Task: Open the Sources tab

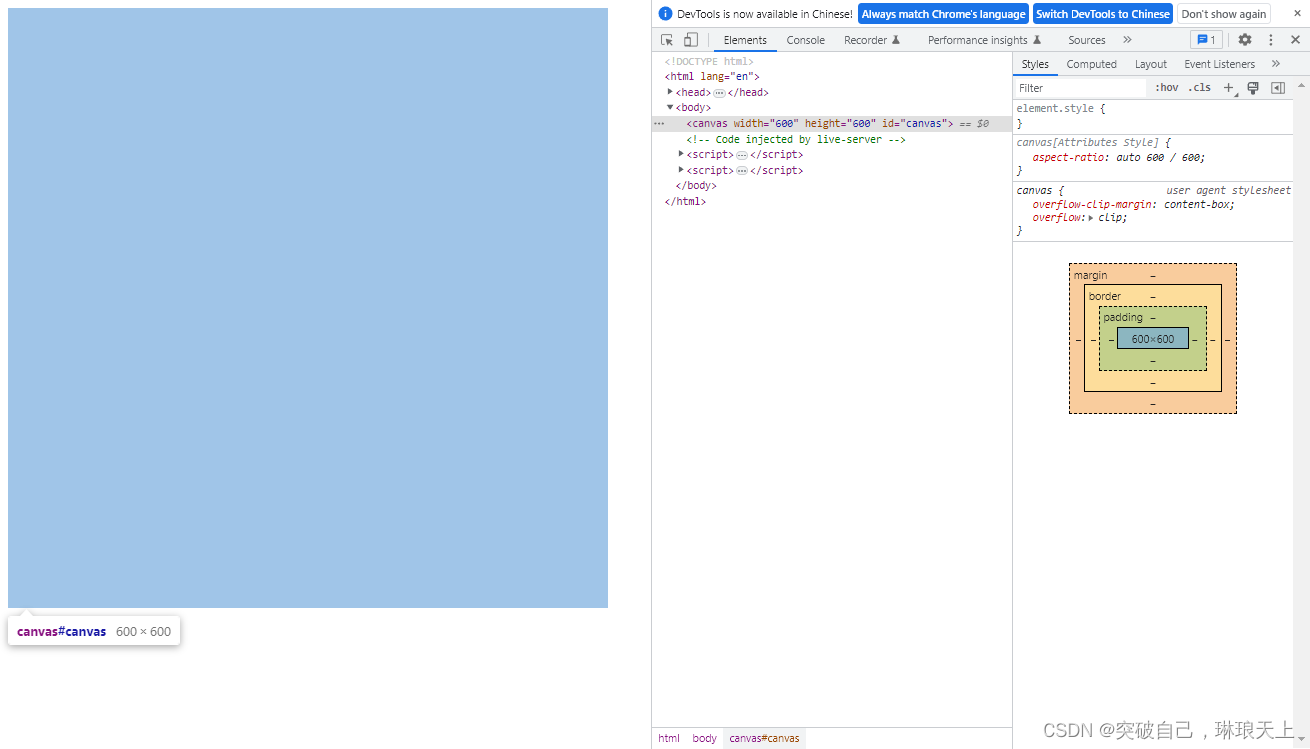Action: [x=1086, y=40]
